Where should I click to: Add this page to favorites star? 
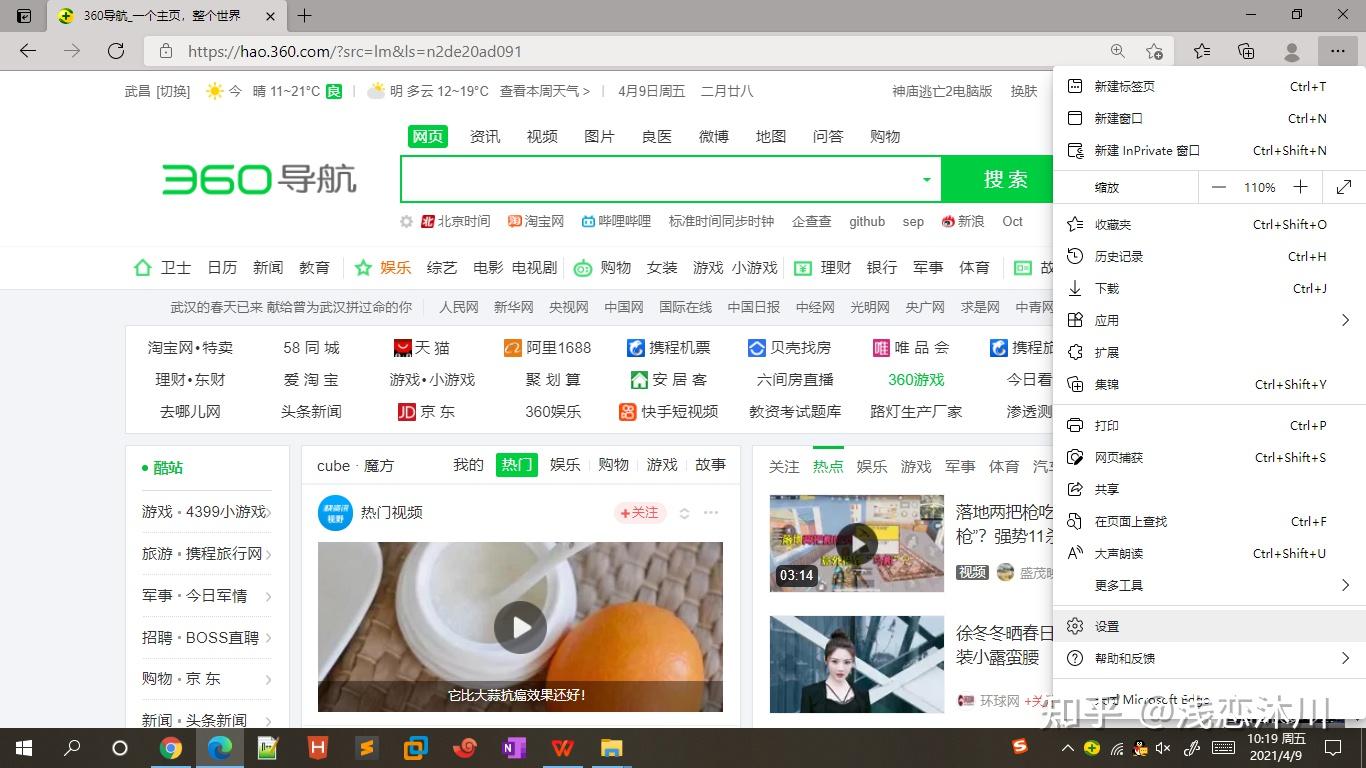(1154, 51)
